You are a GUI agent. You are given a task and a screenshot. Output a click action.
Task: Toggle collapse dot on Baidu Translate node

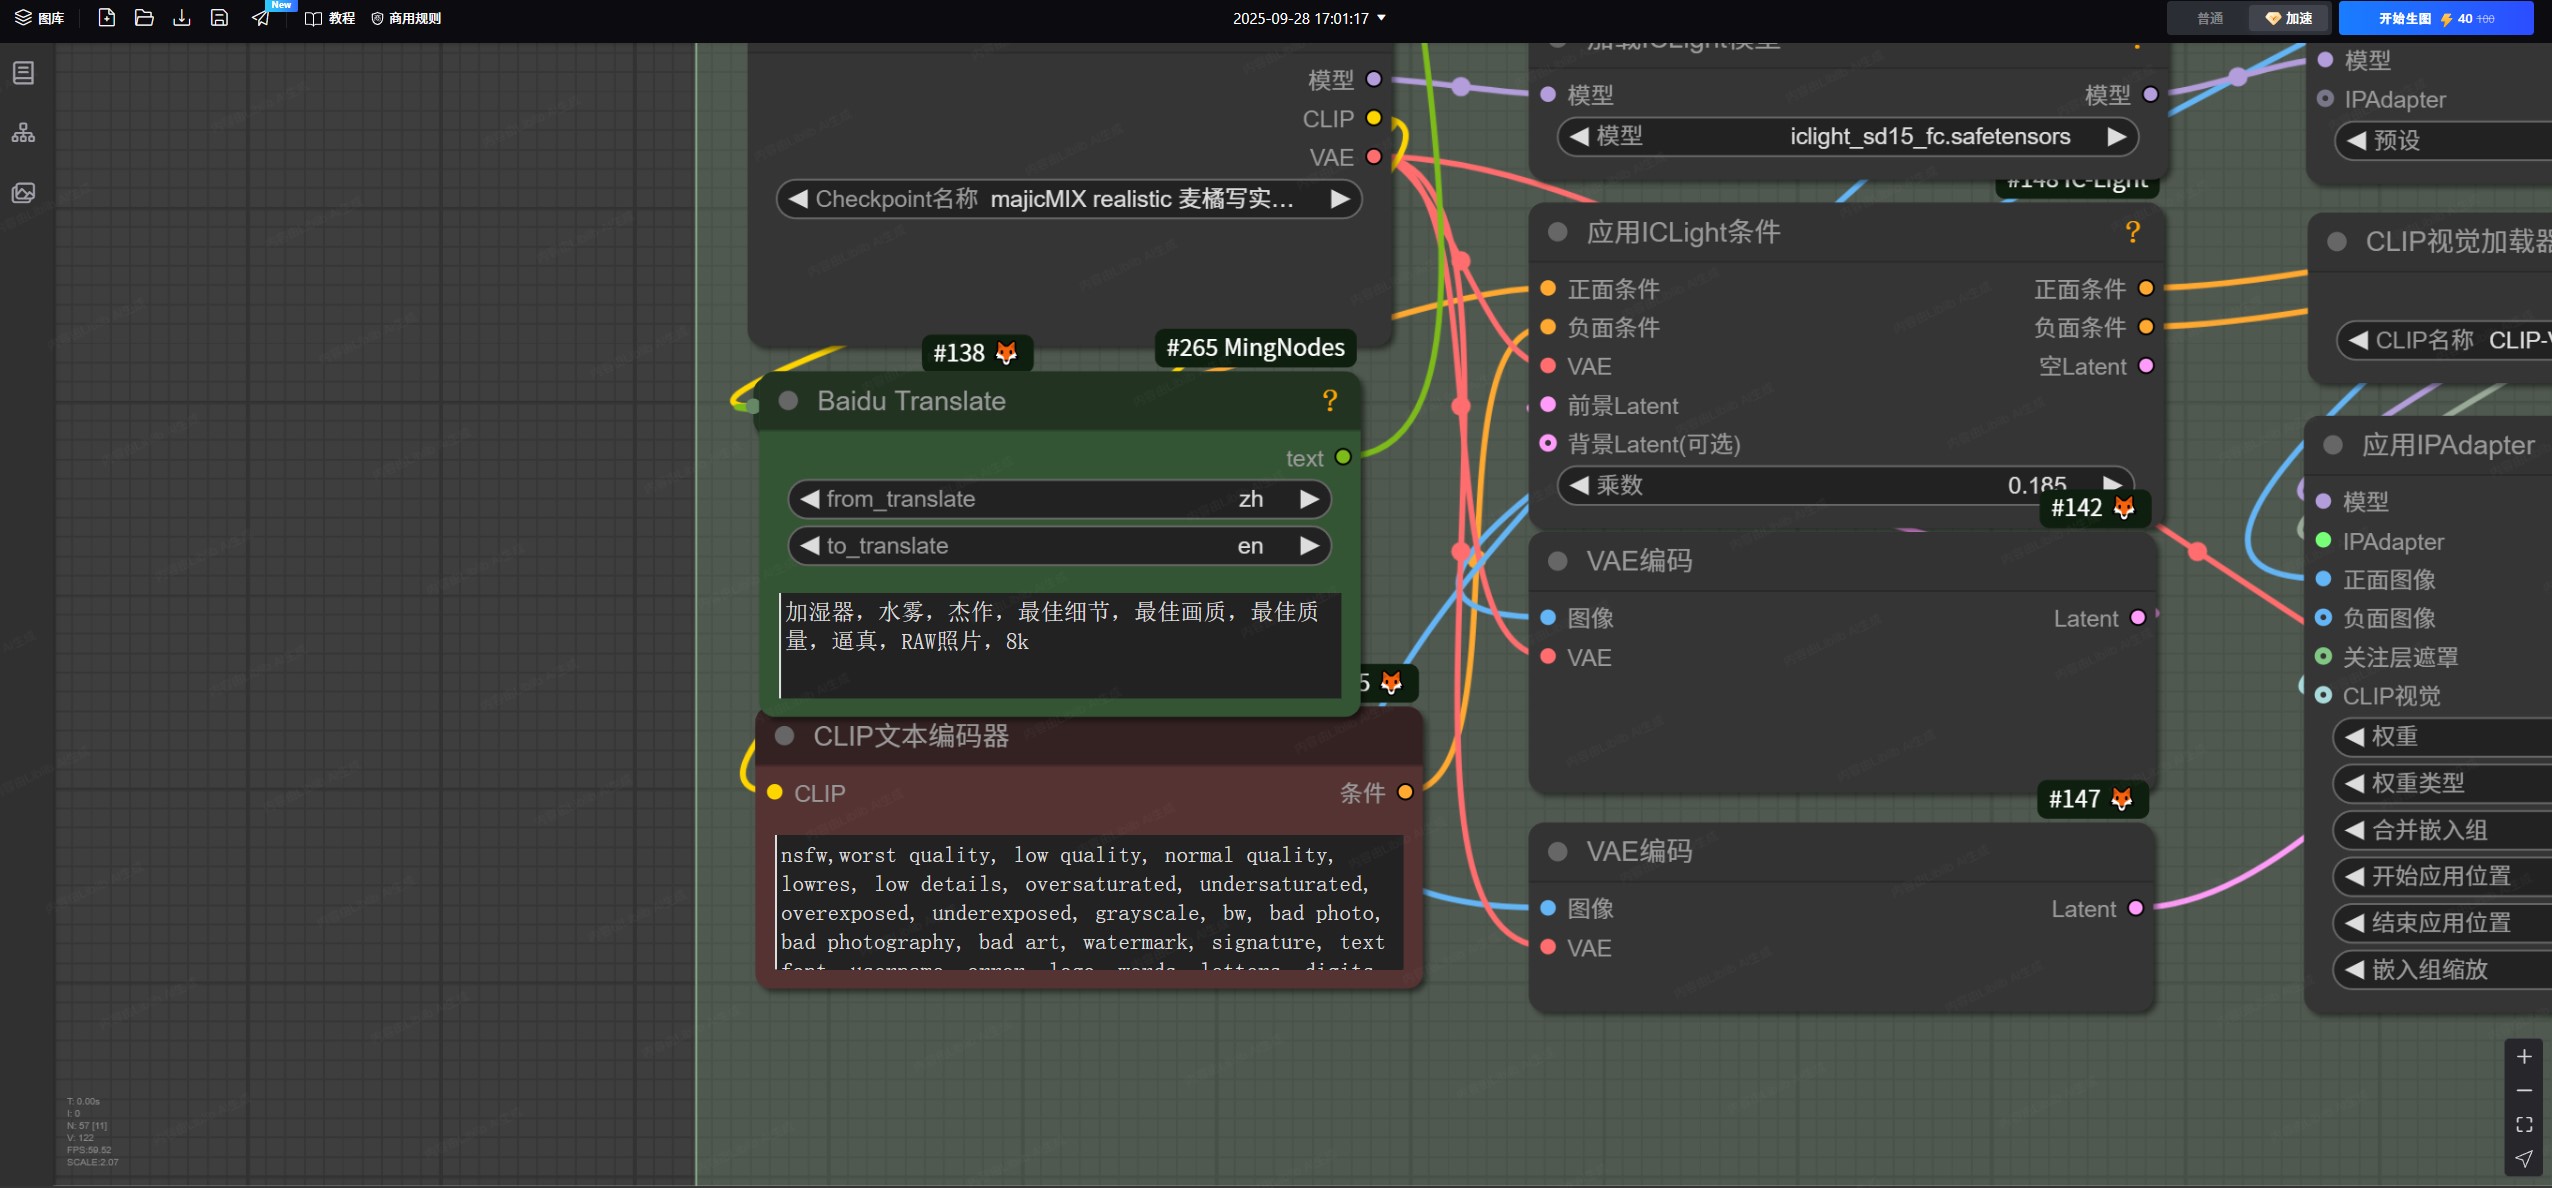[x=788, y=401]
